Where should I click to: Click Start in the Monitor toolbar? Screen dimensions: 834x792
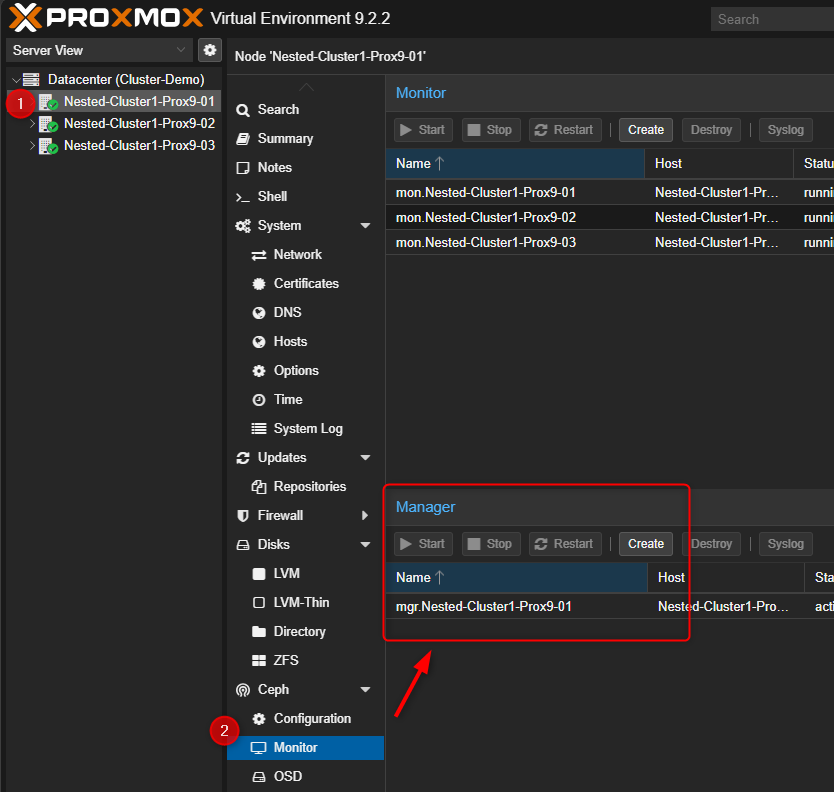[423, 130]
